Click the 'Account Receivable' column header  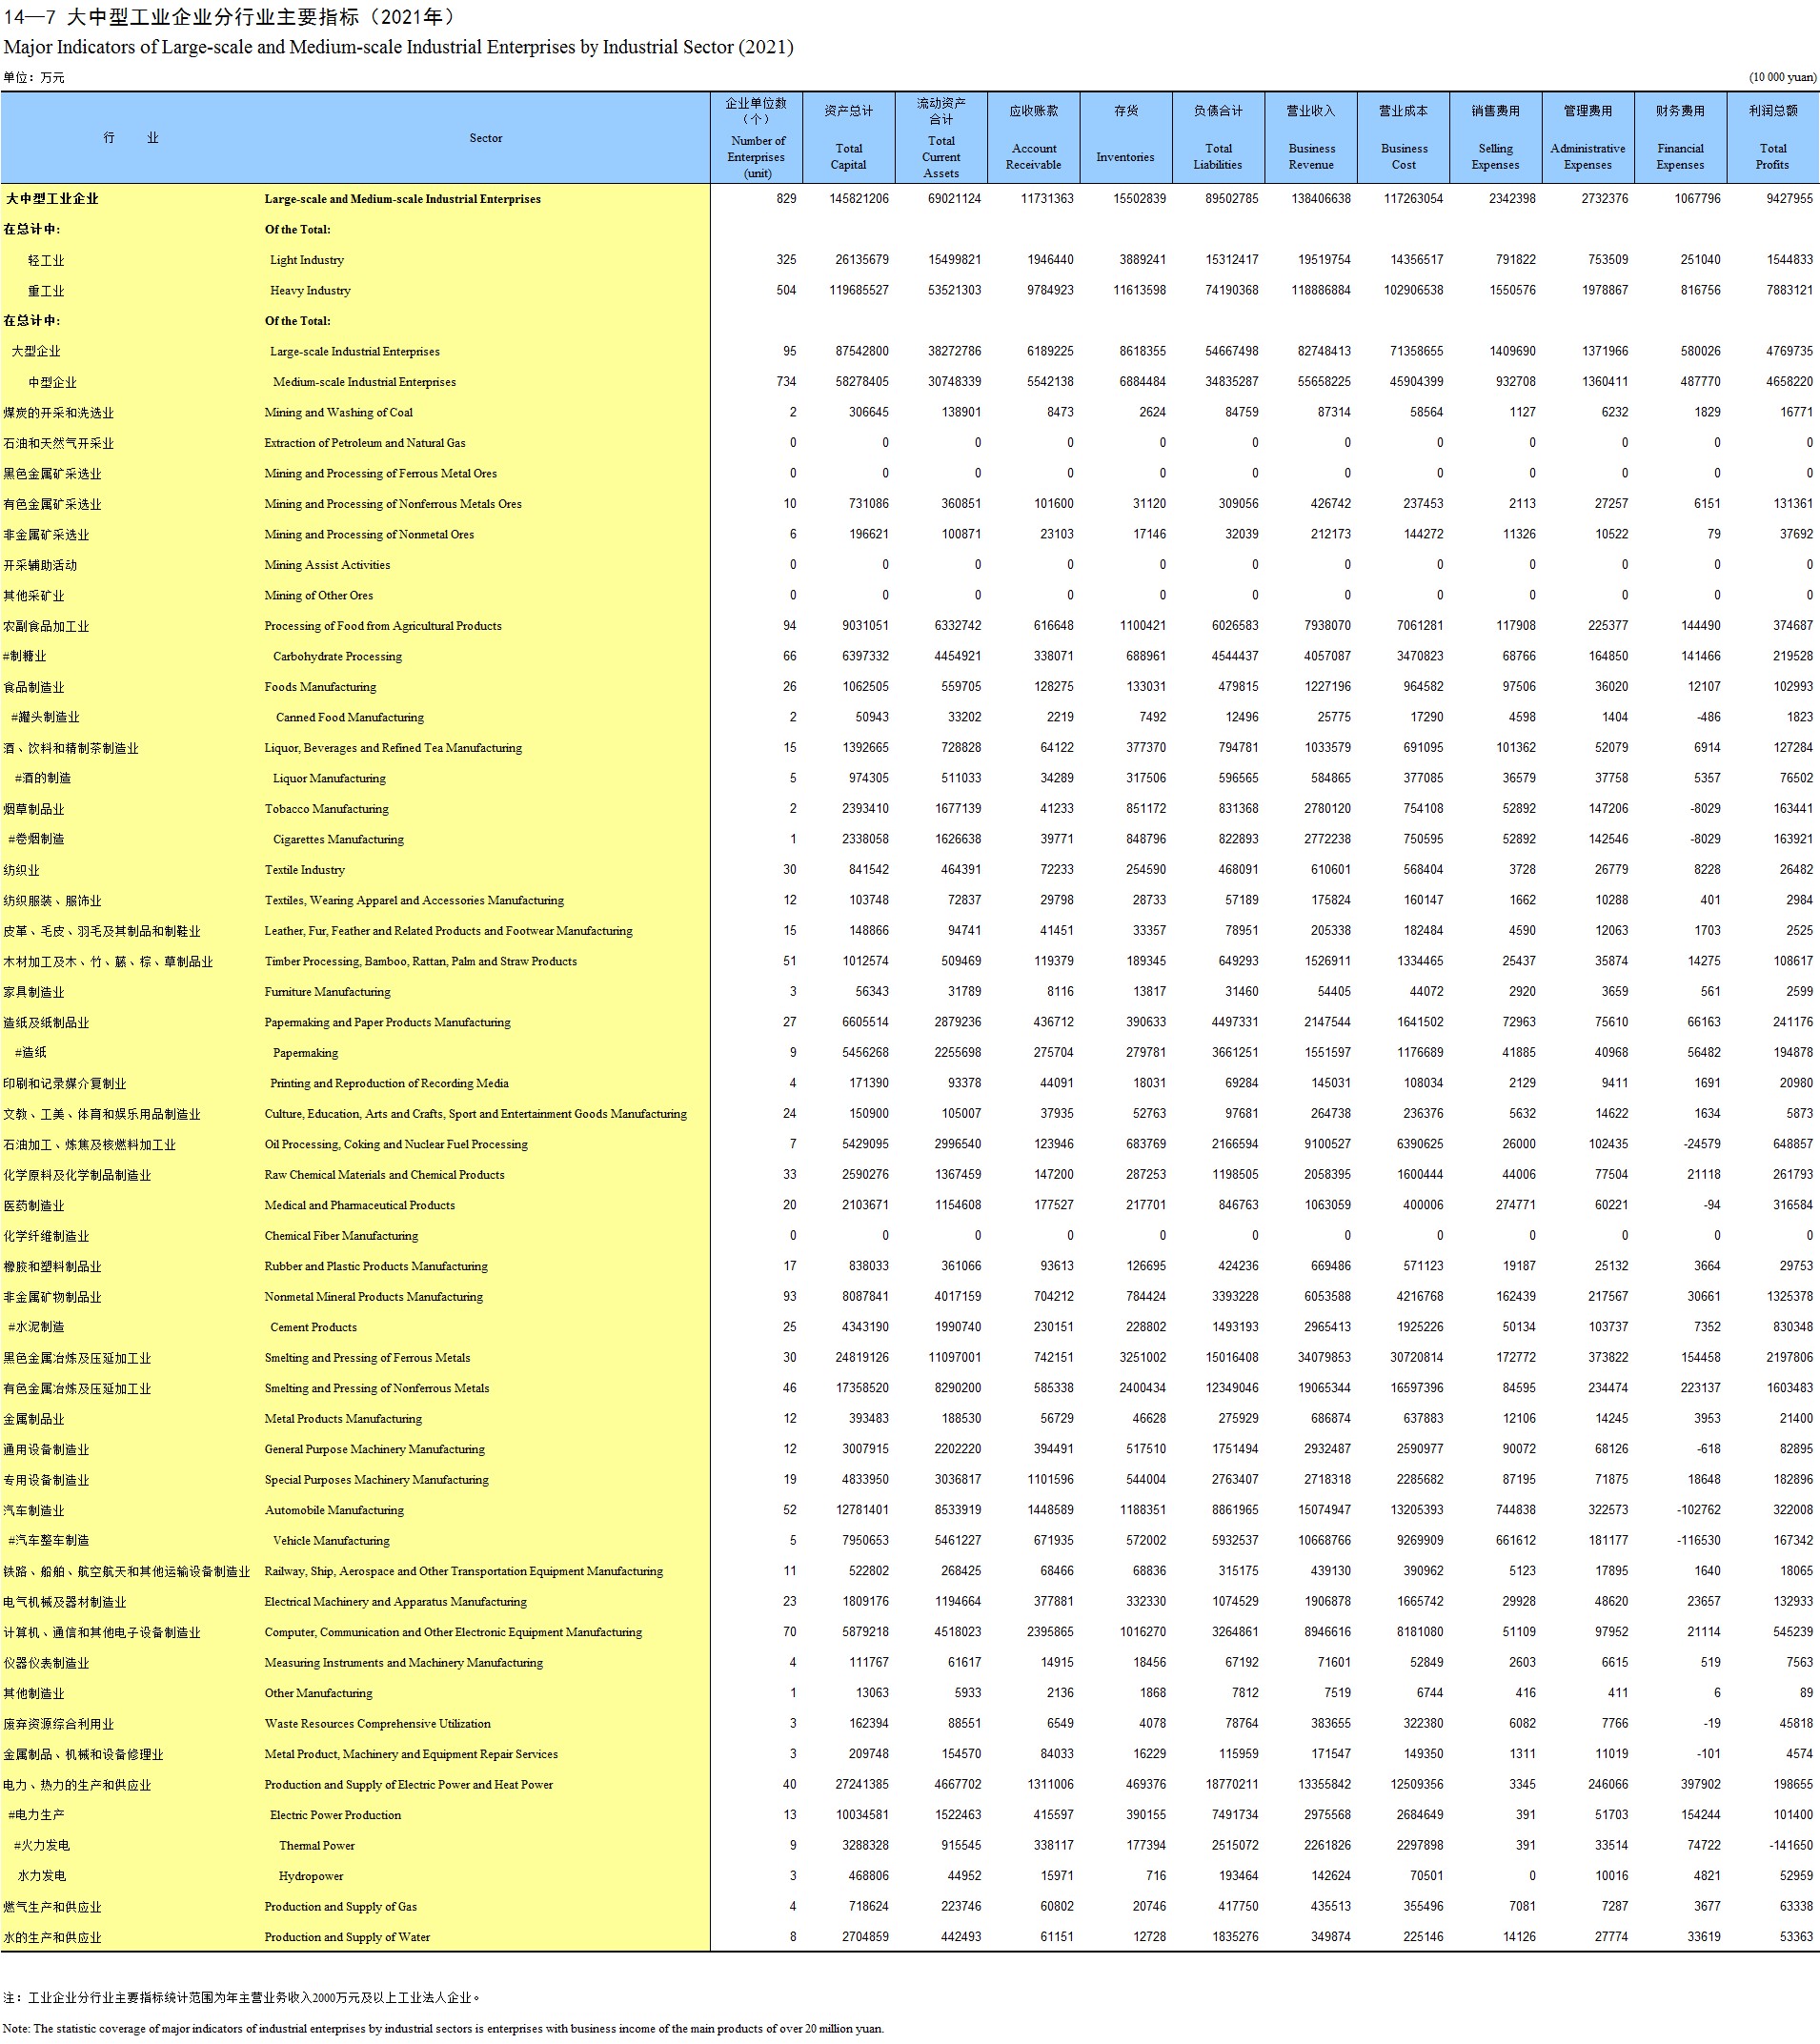pyautogui.click(x=1034, y=138)
